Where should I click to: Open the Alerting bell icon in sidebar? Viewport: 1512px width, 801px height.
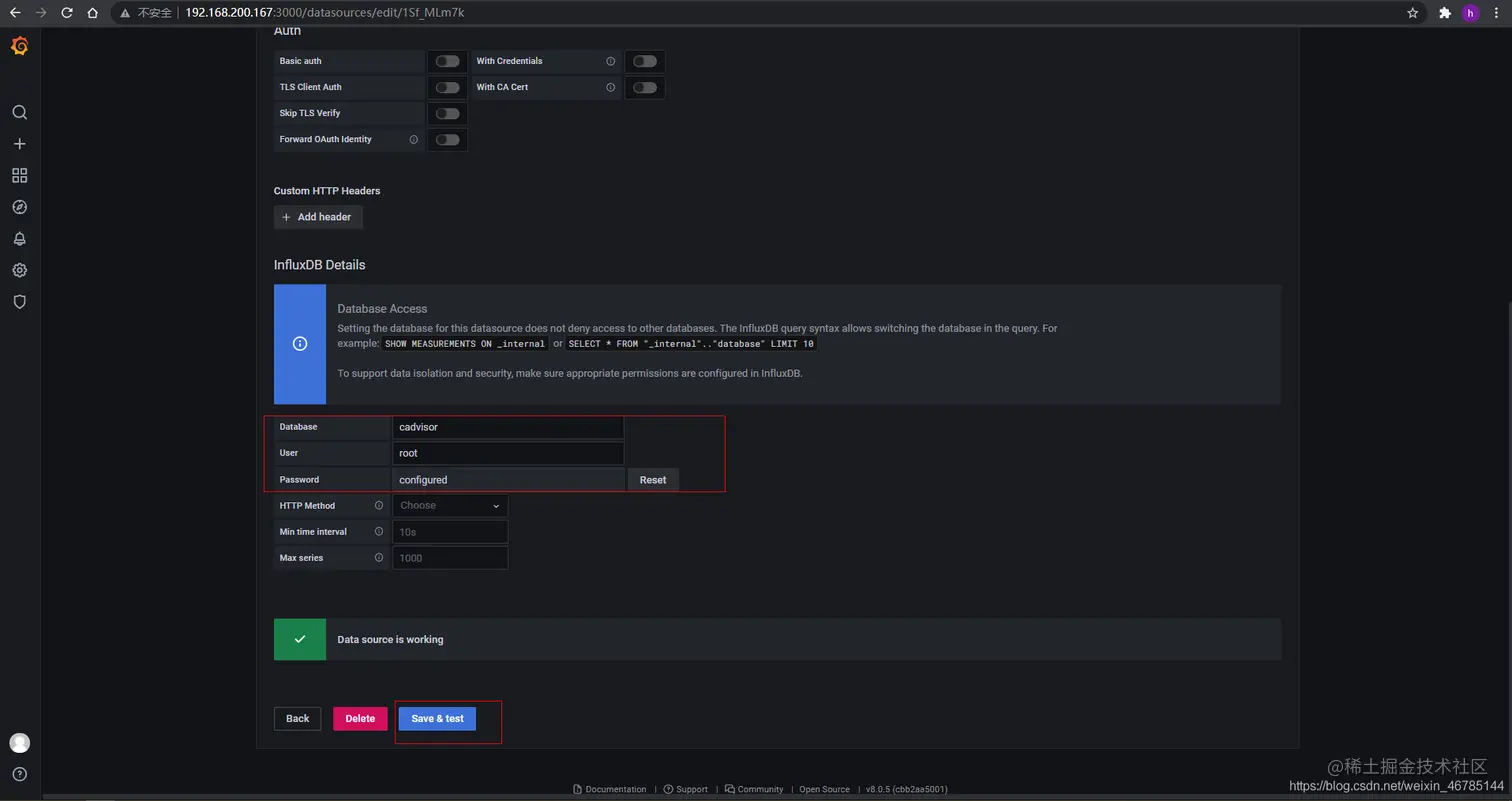[x=19, y=239]
